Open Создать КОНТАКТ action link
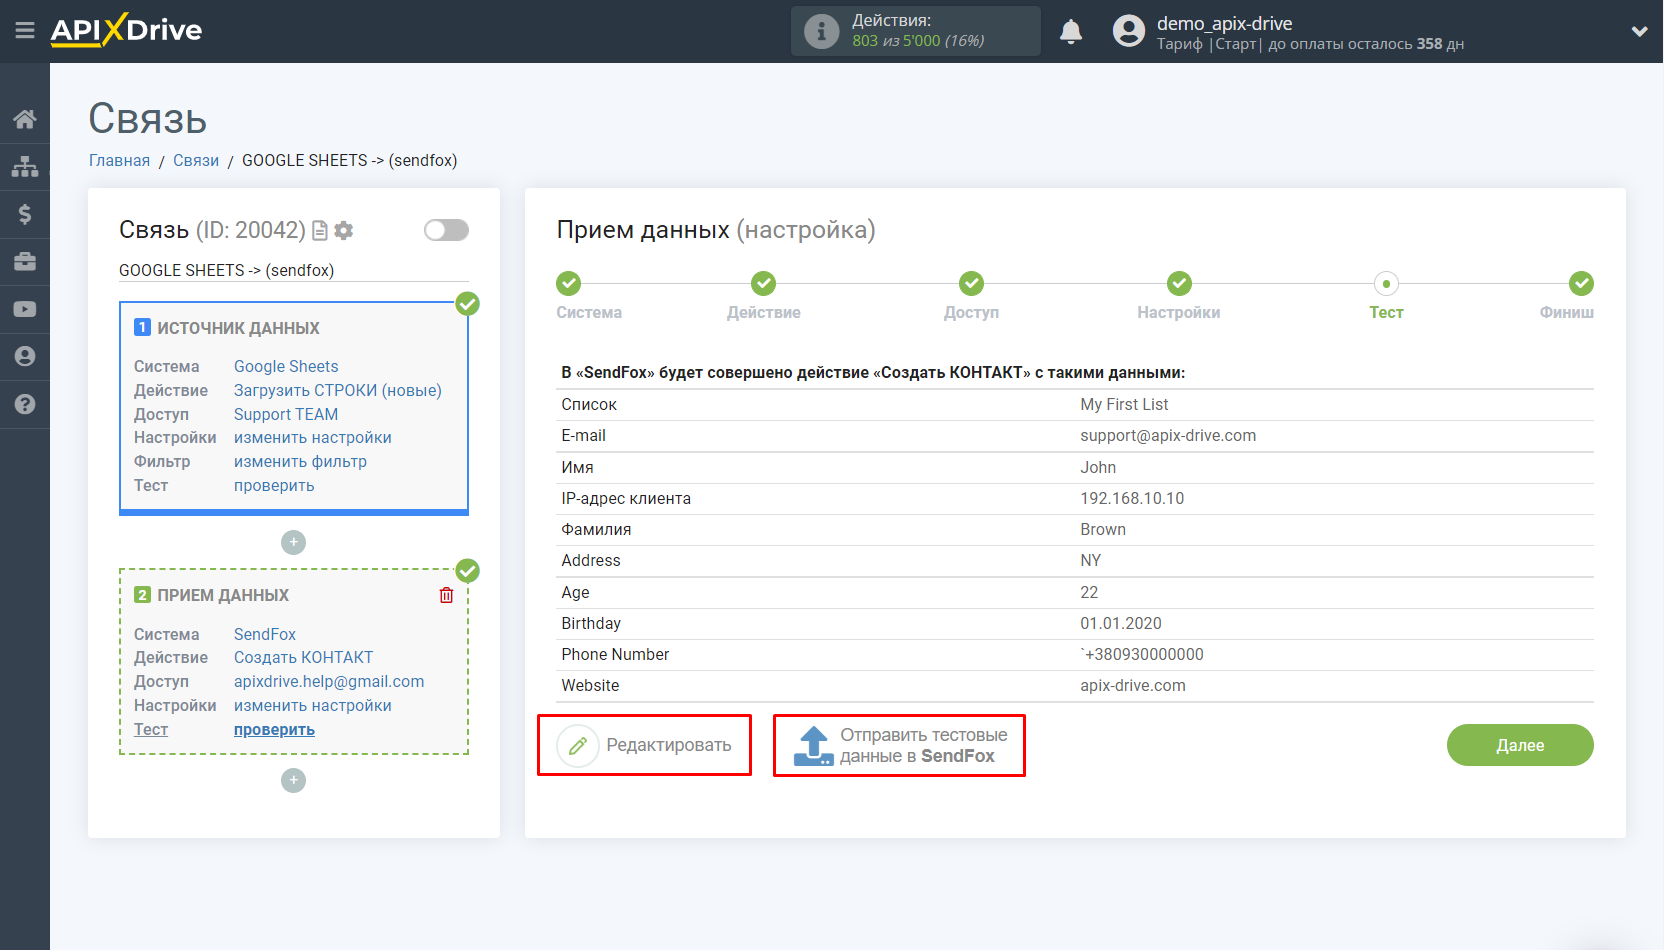Viewport: 1664px width, 950px height. coord(303,657)
